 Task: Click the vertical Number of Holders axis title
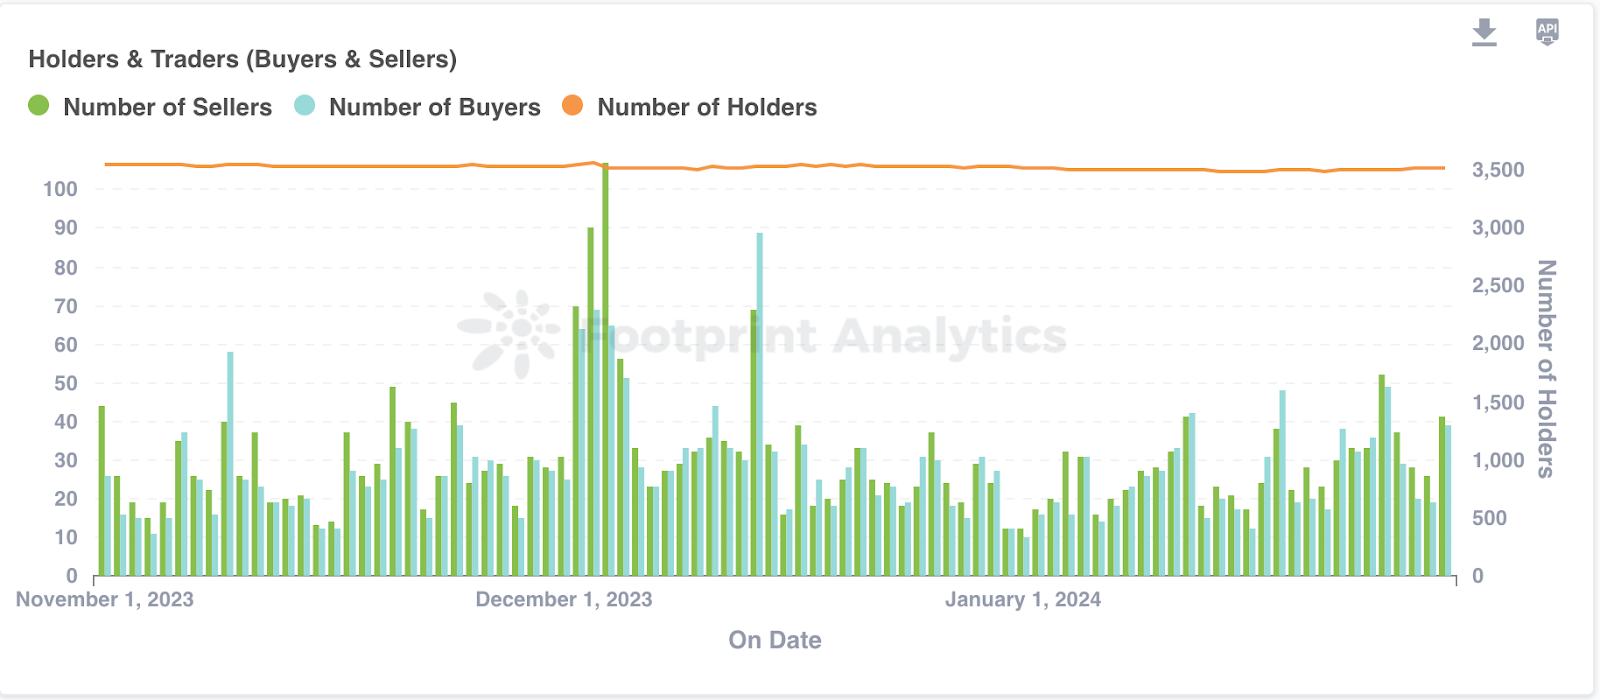tap(1546, 369)
